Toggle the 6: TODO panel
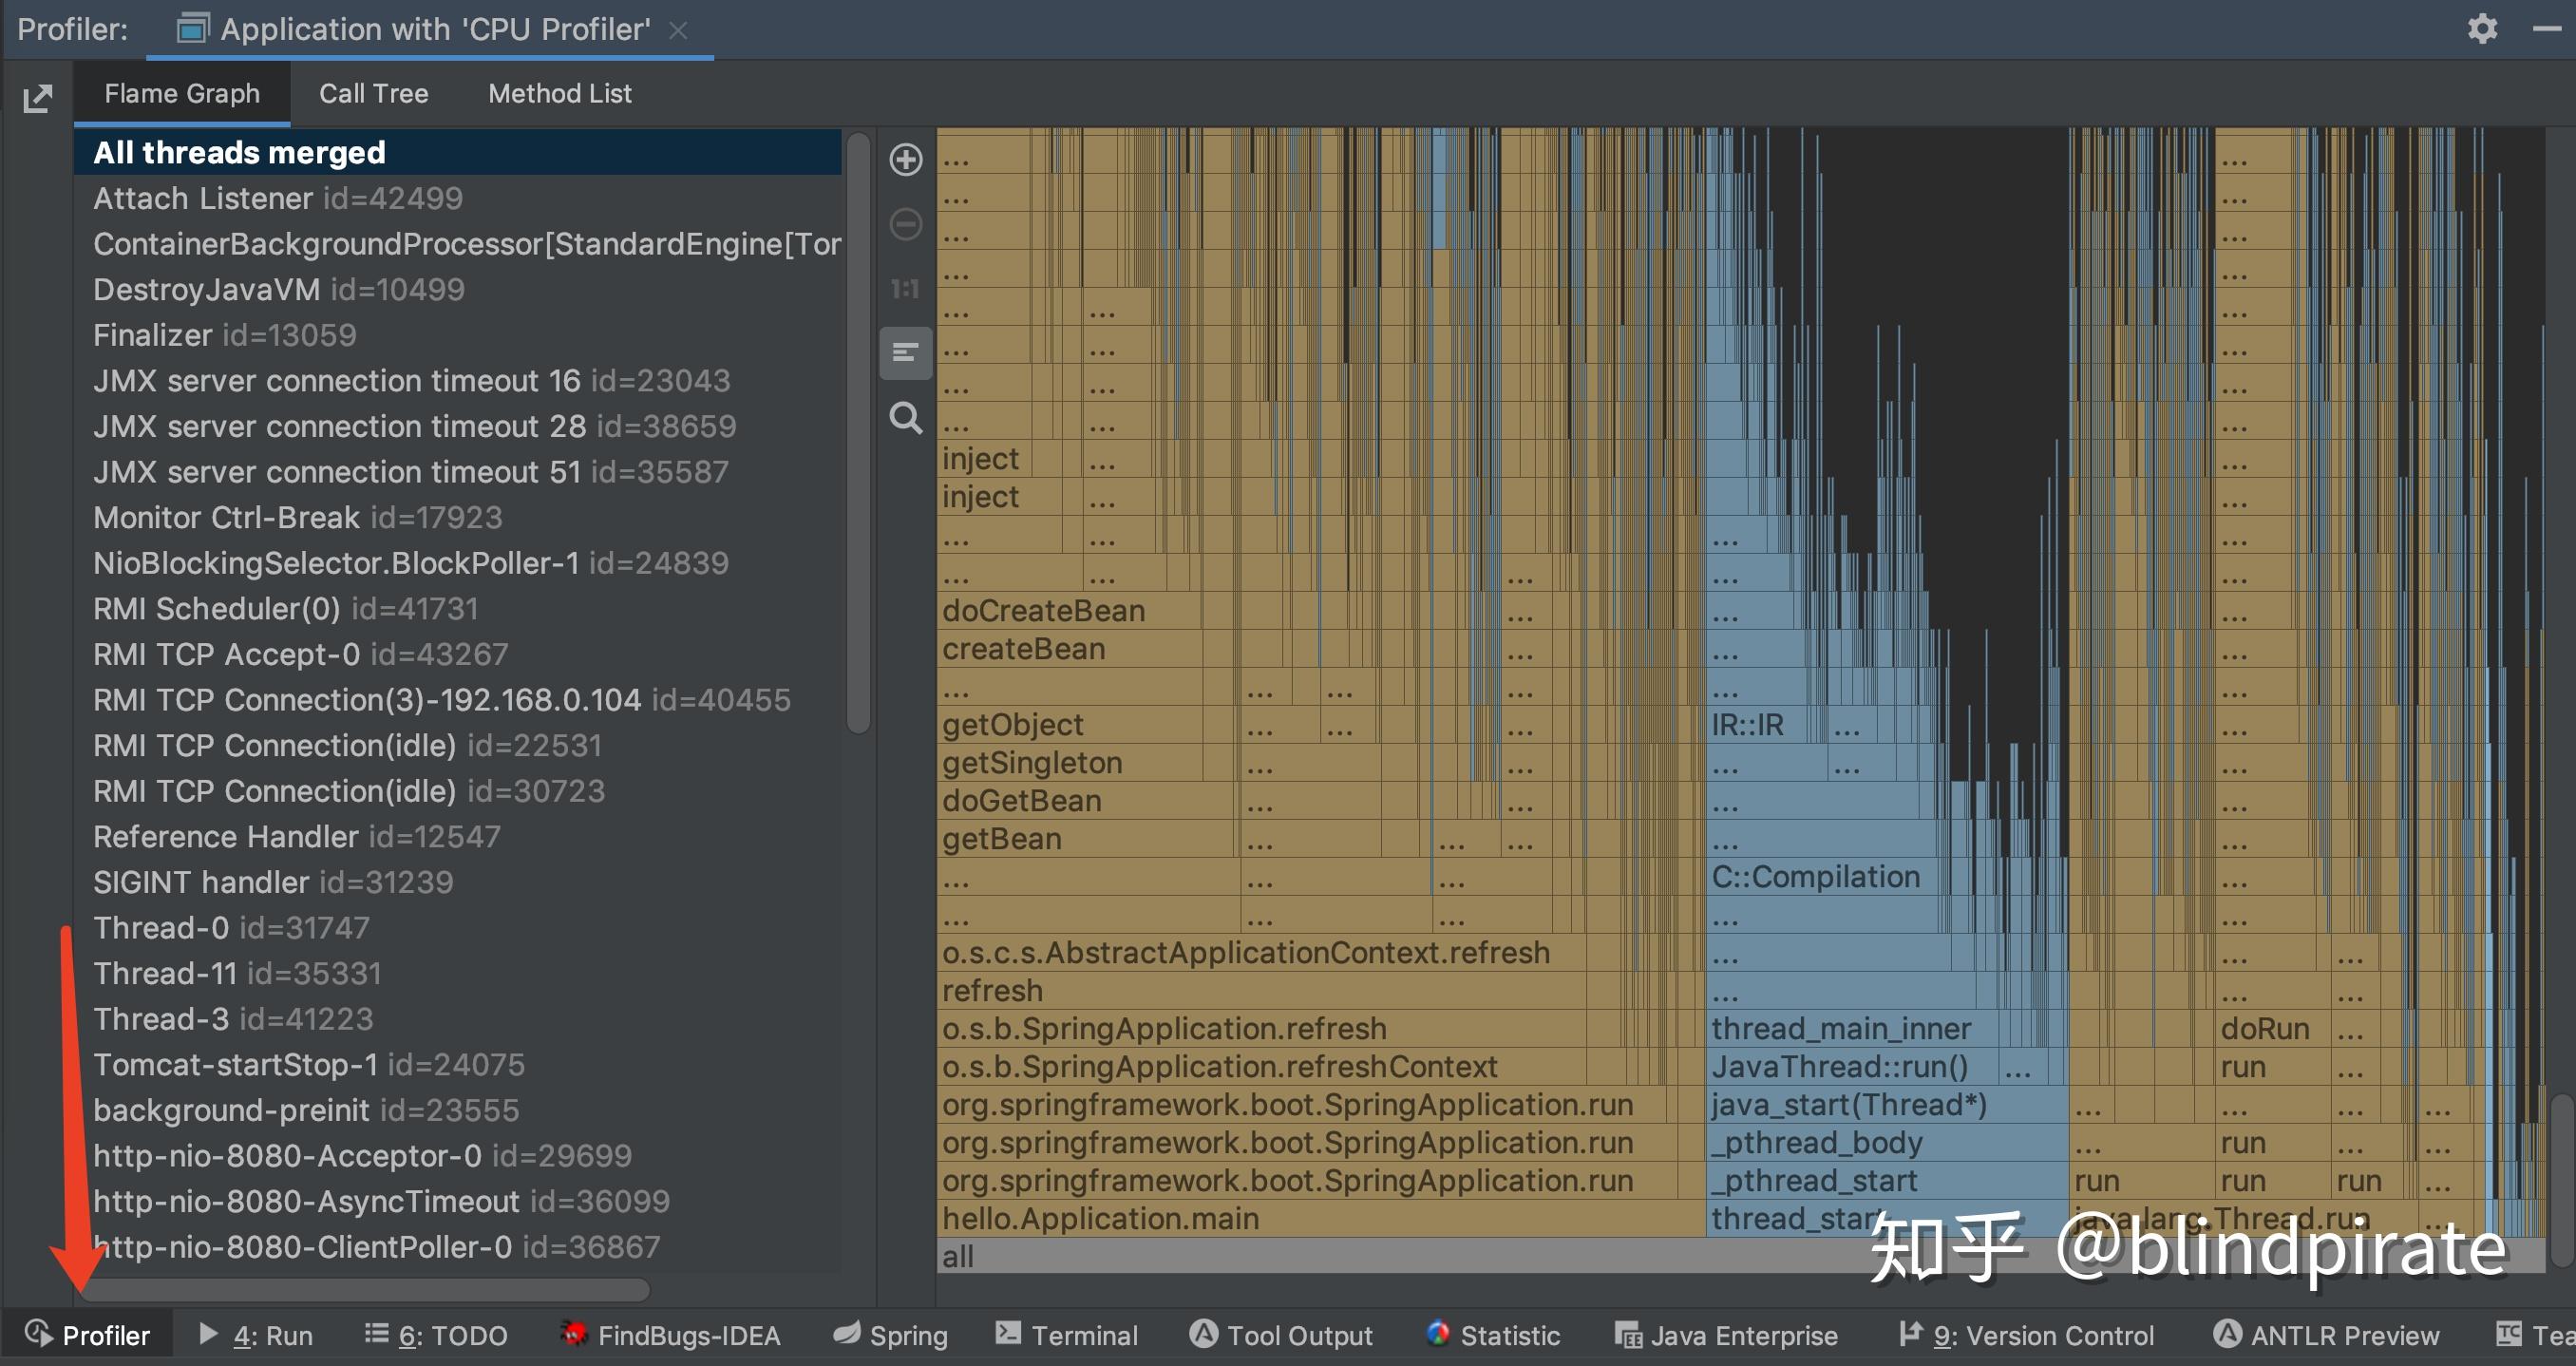The width and height of the screenshot is (2576, 1366). pyautogui.click(x=435, y=1335)
